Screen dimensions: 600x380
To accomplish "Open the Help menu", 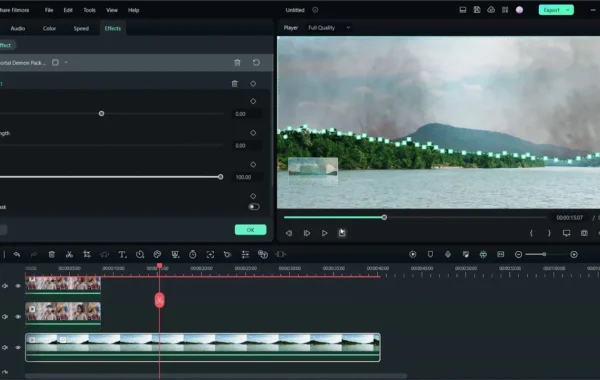I will click(133, 10).
